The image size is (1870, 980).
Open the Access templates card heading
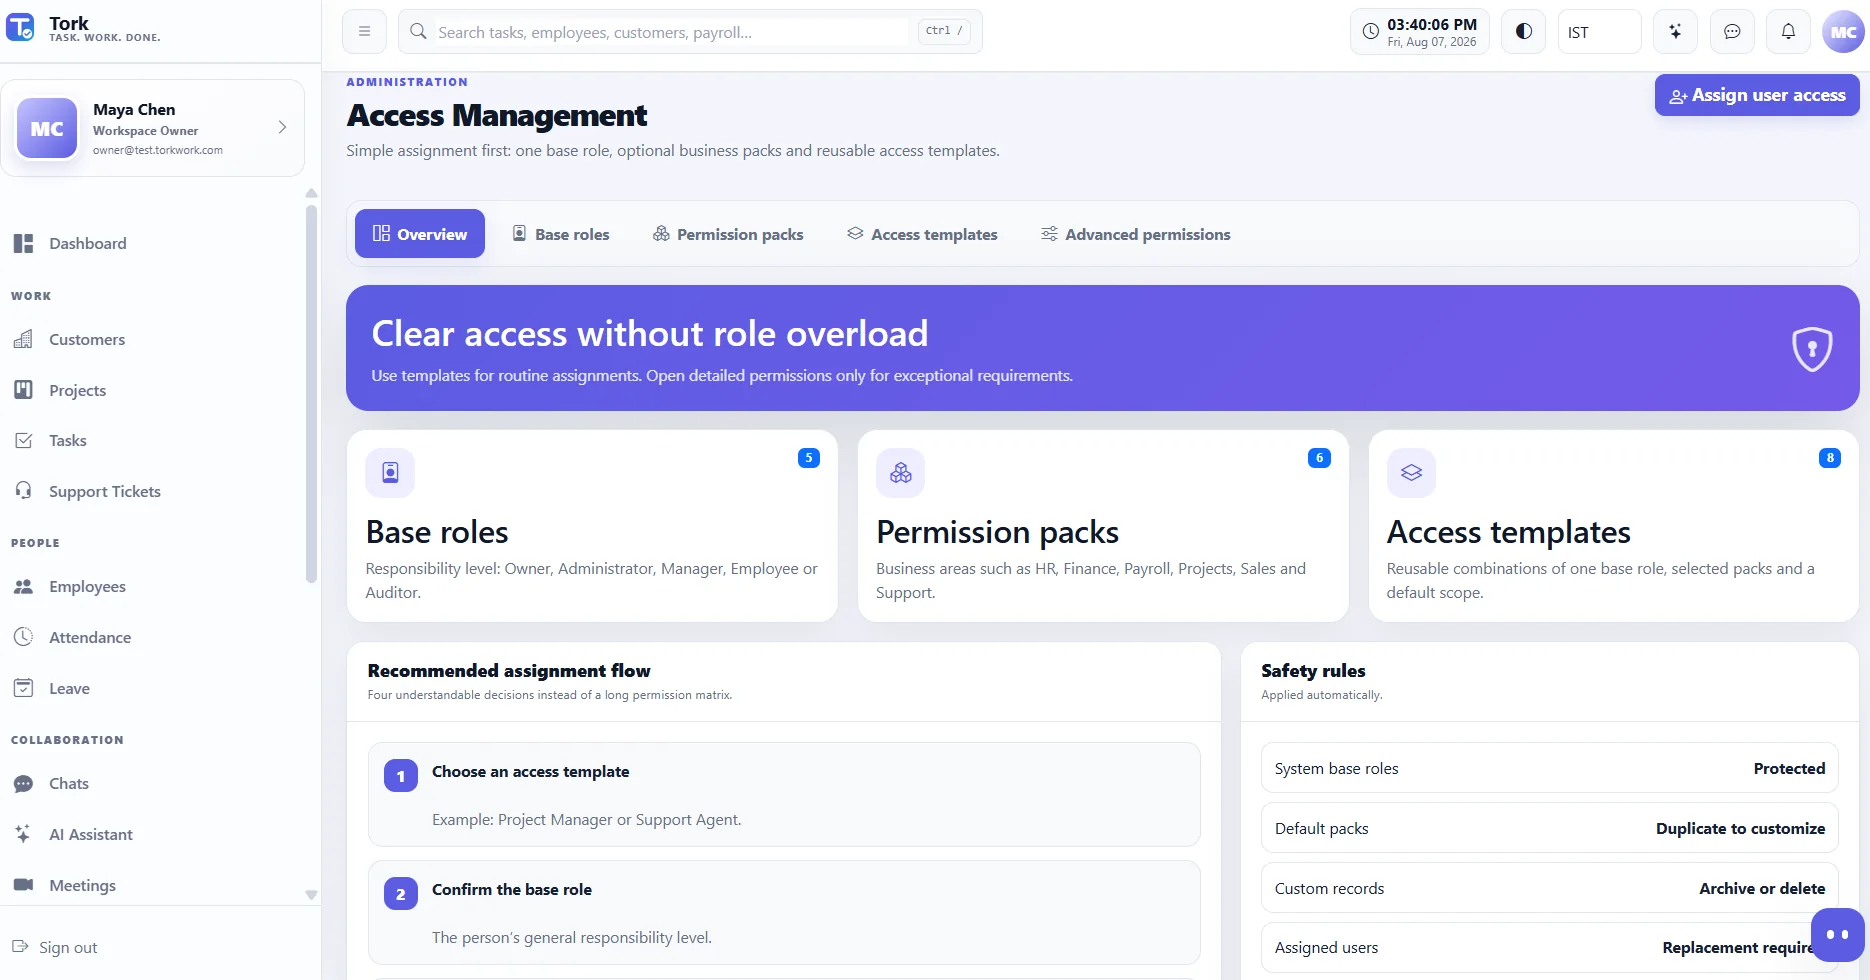[1508, 532]
